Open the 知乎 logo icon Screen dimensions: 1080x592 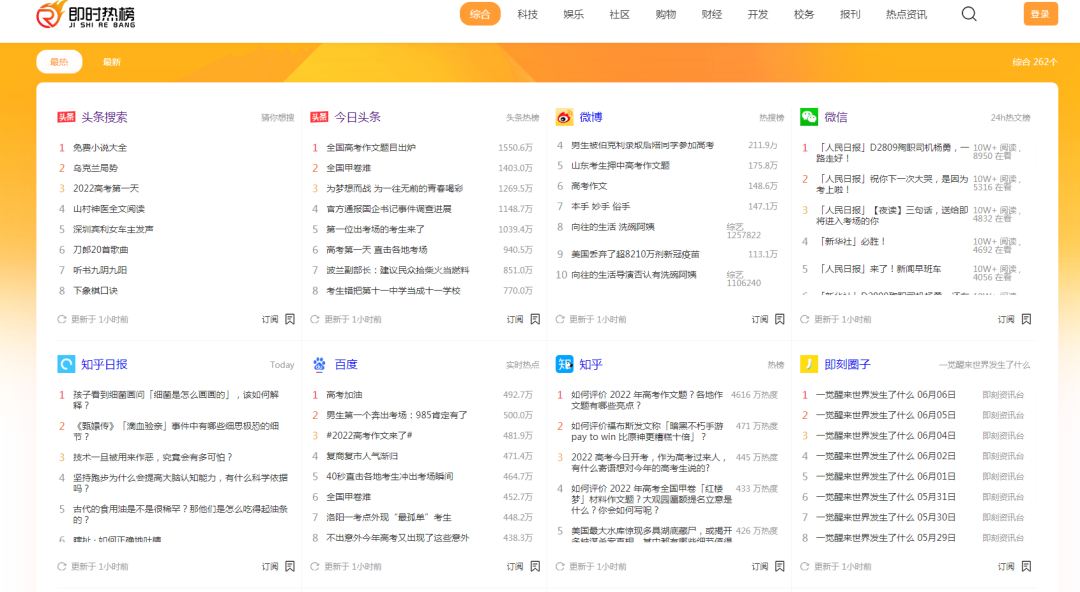(x=564, y=364)
